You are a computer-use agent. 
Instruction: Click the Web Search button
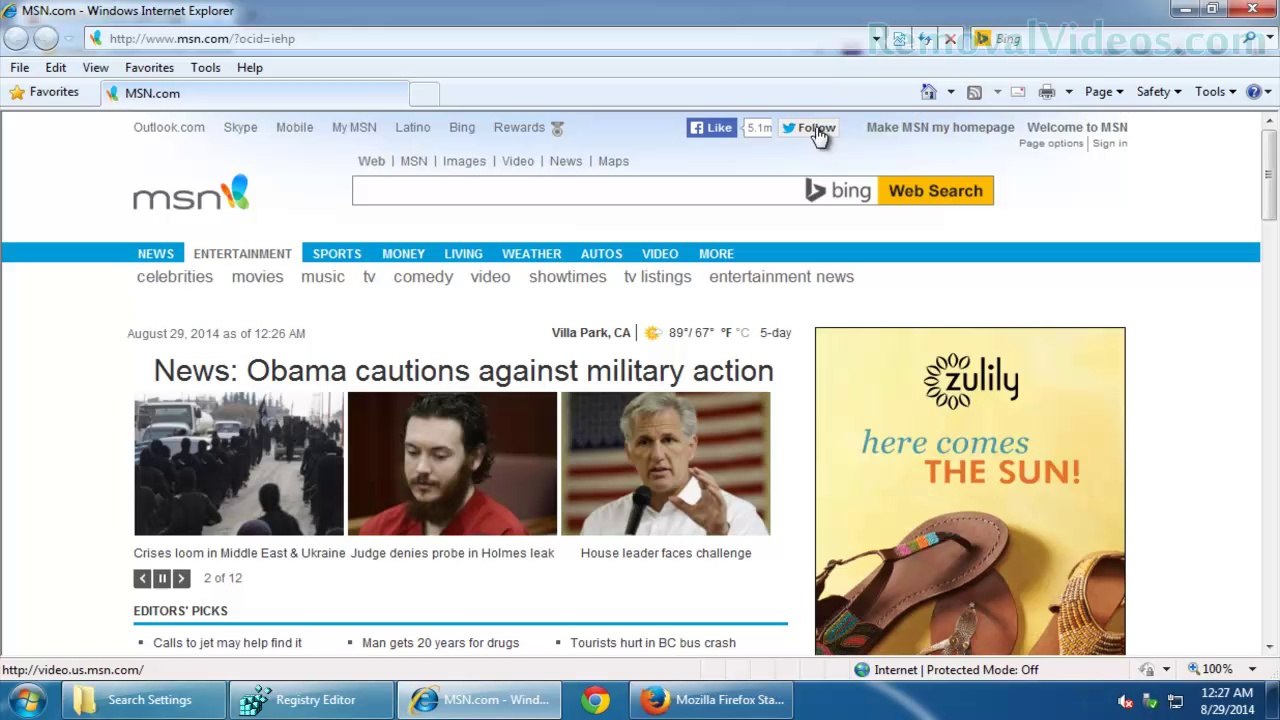click(935, 191)
